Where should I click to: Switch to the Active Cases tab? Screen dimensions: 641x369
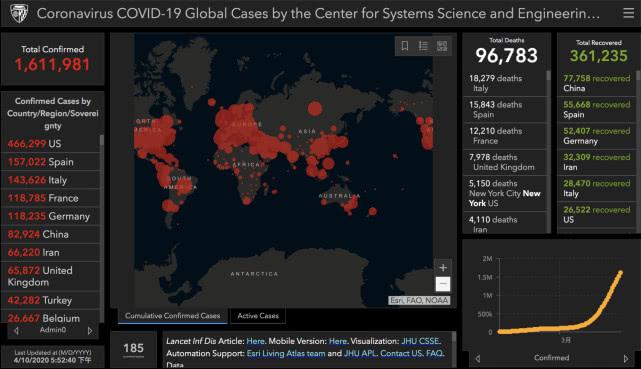click(258, 315)
